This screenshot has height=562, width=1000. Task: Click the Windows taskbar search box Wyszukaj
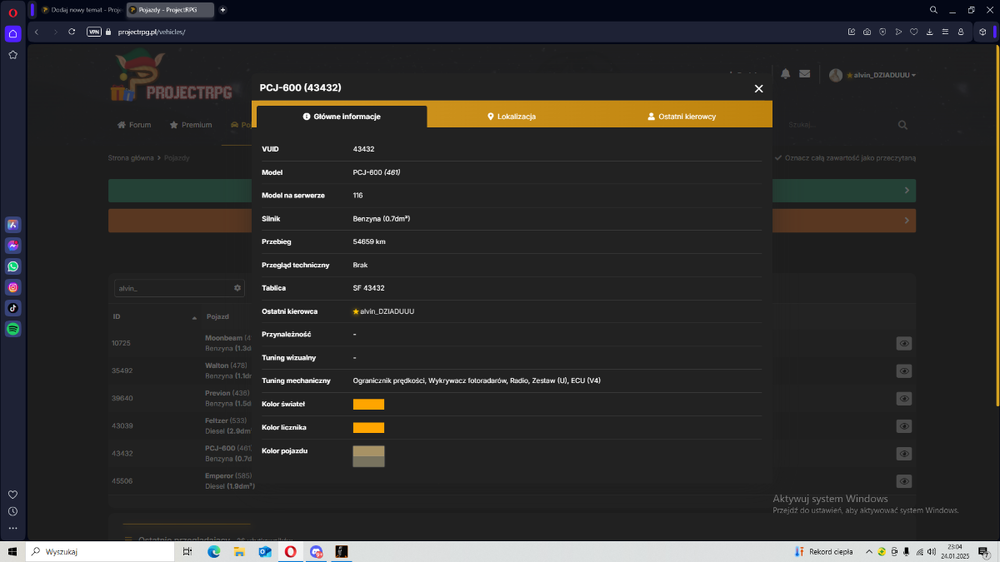(99, 552)
